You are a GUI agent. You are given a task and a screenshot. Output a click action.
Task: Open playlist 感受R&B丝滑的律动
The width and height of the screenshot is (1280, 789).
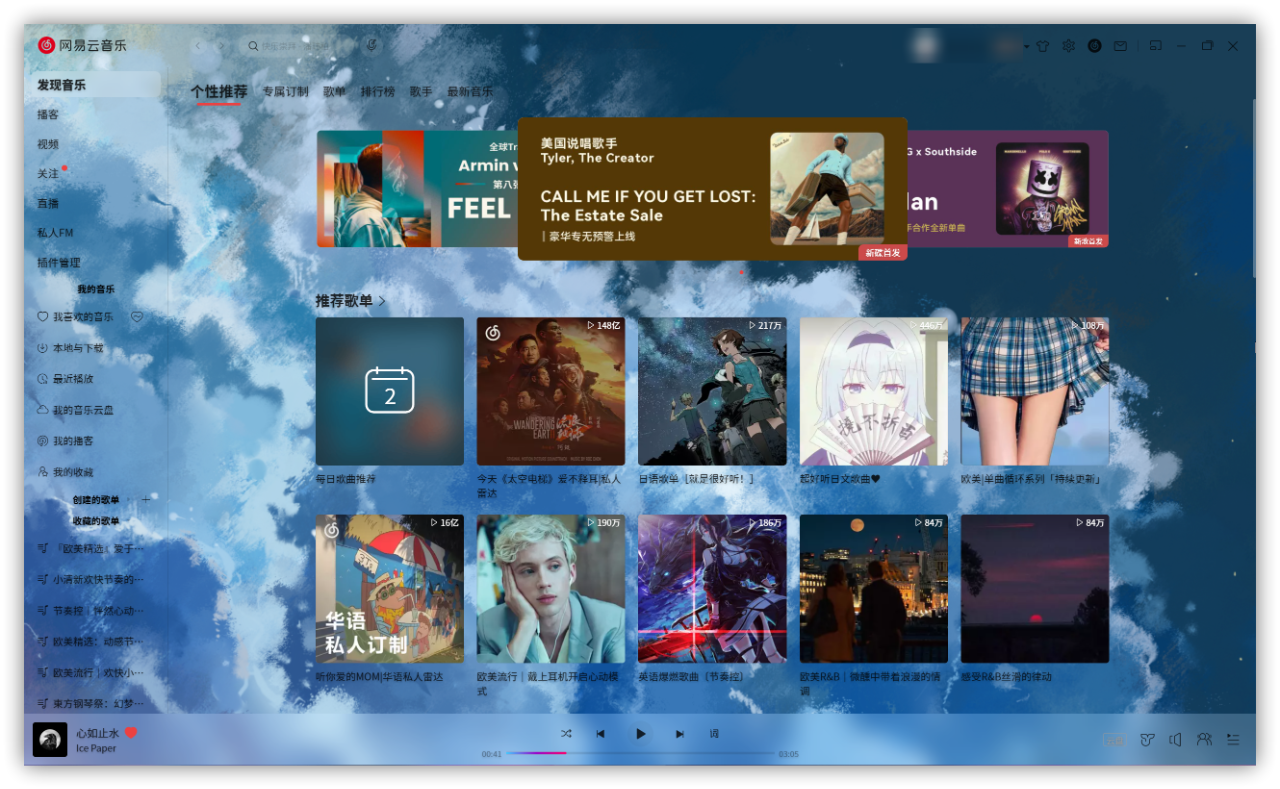tap(1035, 589)
